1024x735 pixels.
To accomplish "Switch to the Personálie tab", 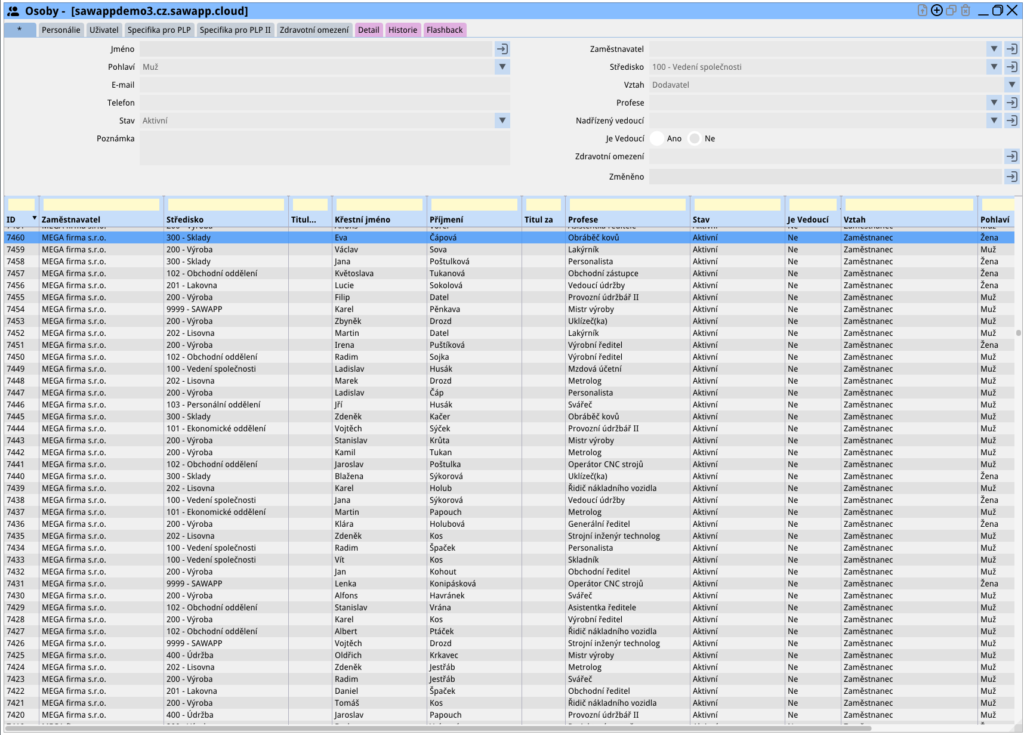I will [61, 30].
